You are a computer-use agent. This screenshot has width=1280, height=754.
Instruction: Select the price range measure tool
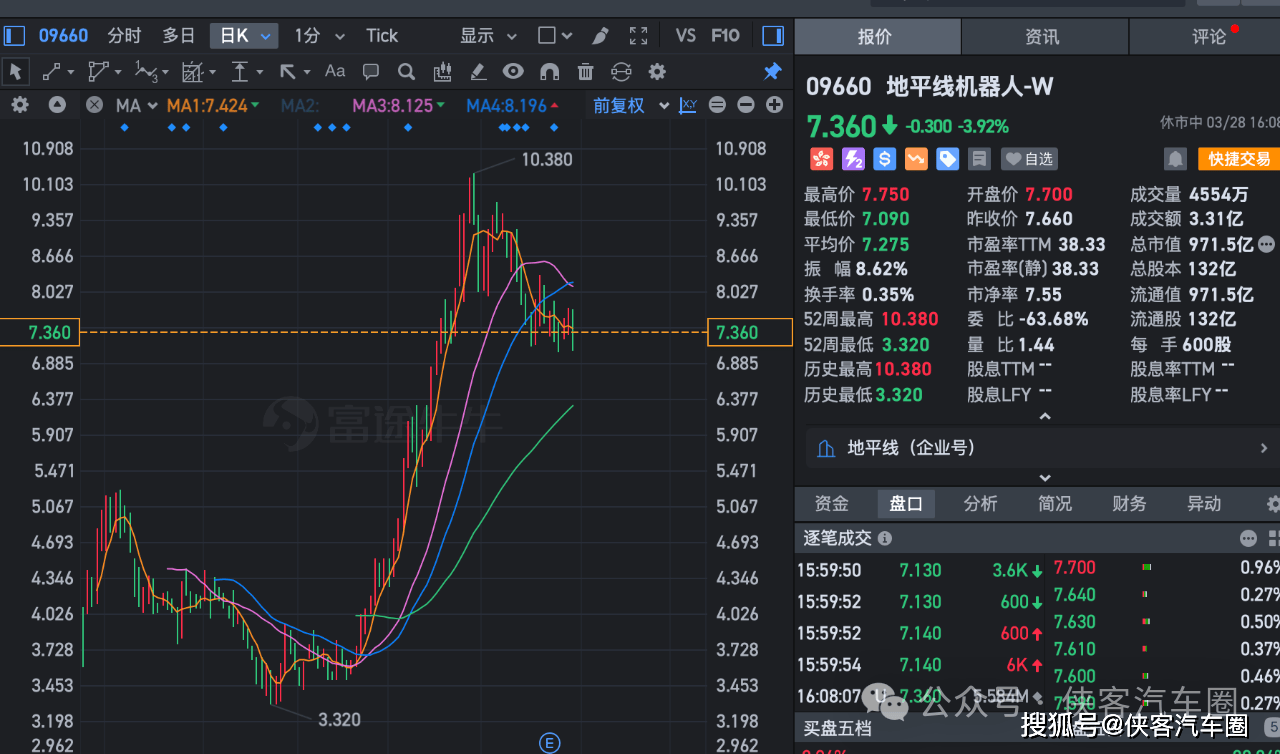click(x=240, y=72)
